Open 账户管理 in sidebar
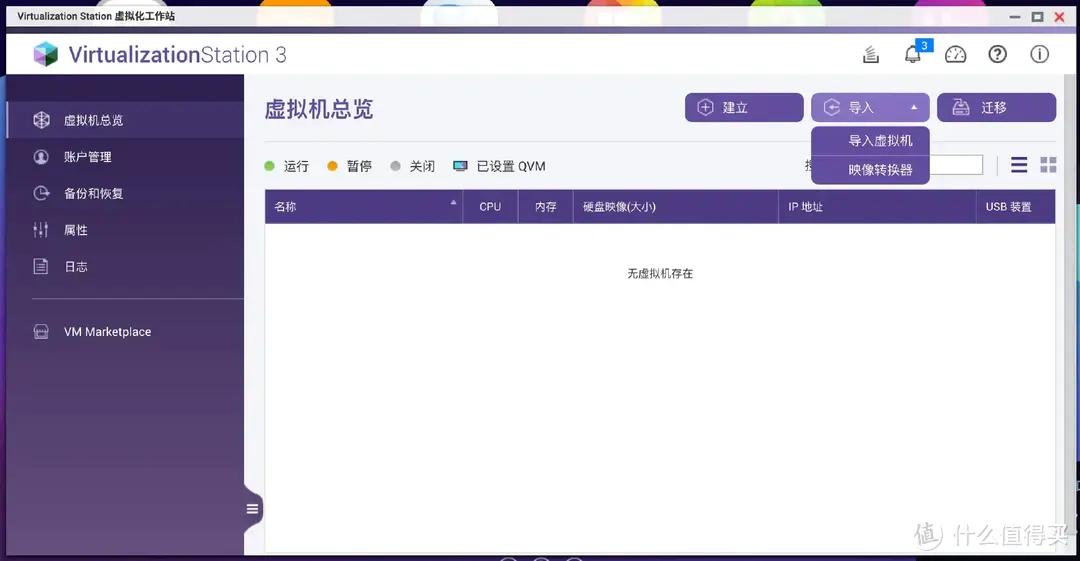The width and height of the screenshot is (1080, 561). coord(125,156)
